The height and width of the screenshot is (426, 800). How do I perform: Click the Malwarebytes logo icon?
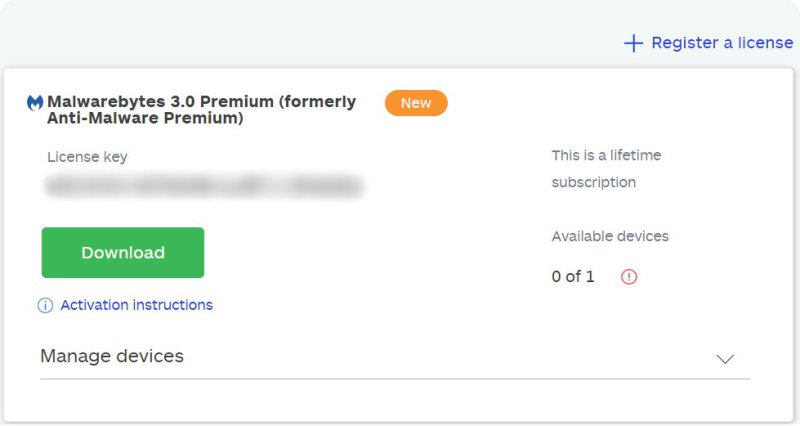pyautogui.click(x=35, y=103)
